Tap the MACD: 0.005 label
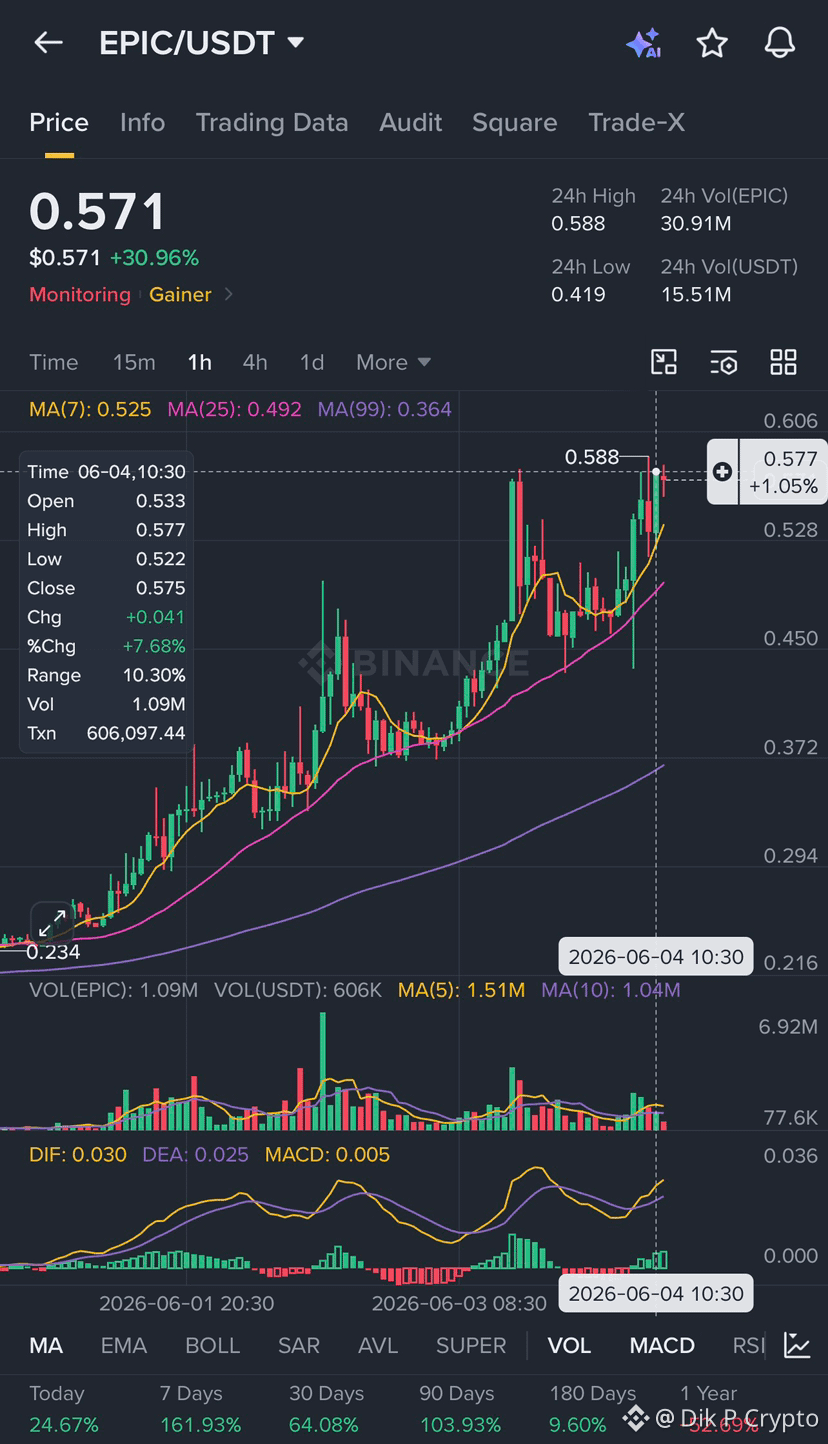This screenshot has height=1444, width=828. (x=328, y=1154)
